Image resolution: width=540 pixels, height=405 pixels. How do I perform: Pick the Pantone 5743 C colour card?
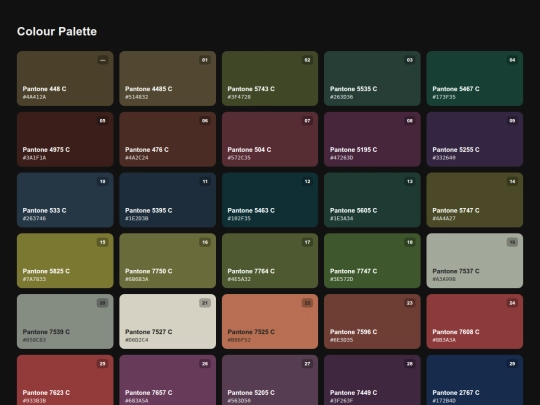[270, 79]
